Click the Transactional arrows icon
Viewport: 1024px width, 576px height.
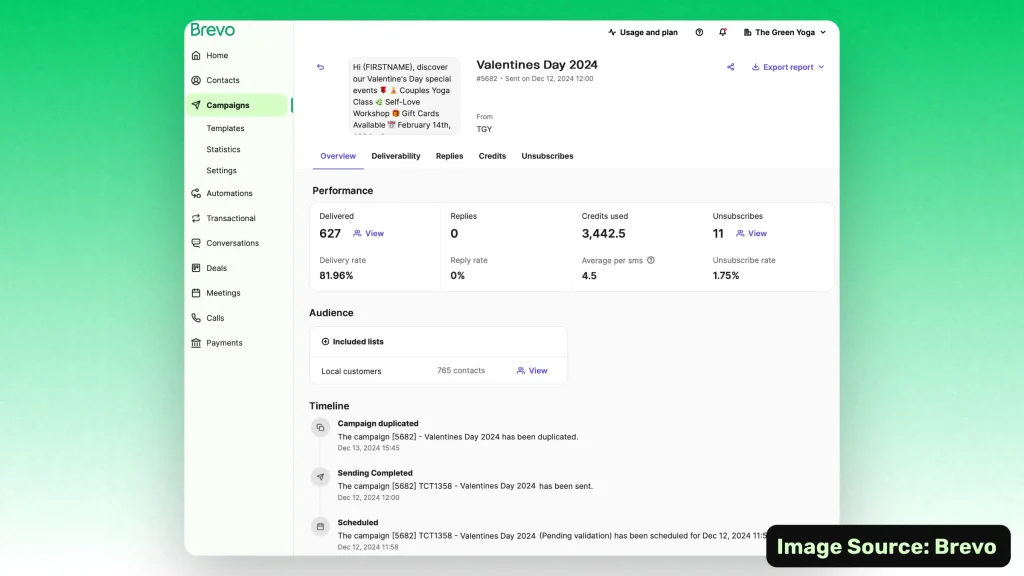[196, 218]
